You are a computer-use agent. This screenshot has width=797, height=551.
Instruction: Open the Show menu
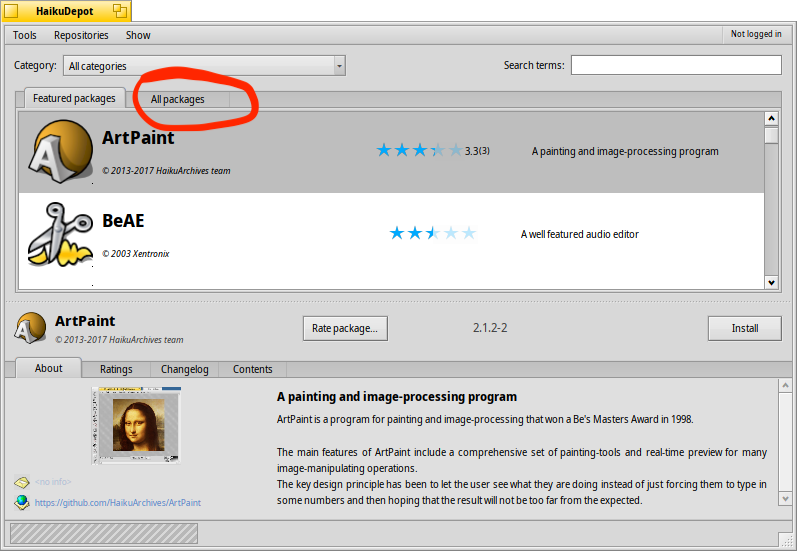[138, 35]
